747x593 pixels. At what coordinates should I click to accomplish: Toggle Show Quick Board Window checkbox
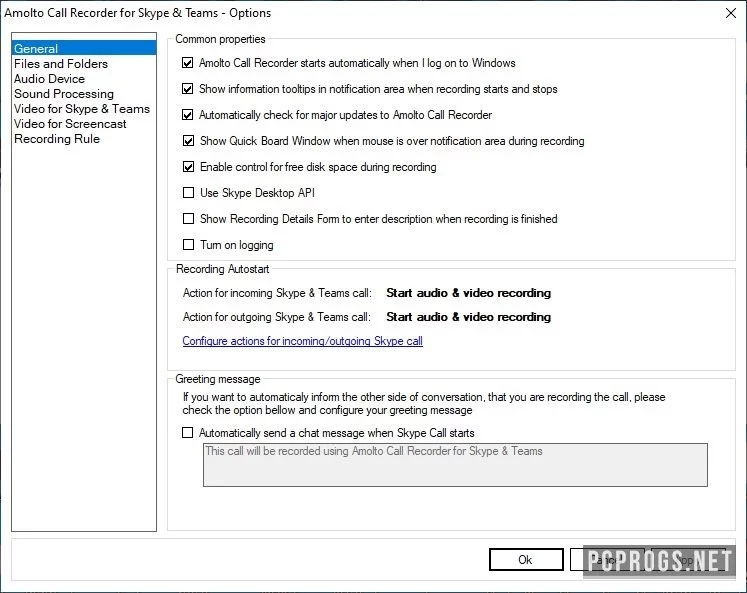(x=189, y=141)
